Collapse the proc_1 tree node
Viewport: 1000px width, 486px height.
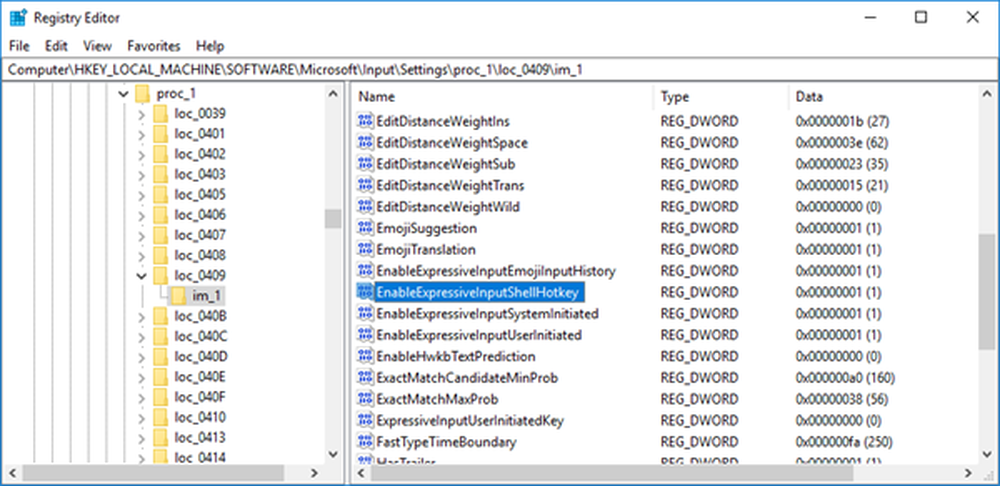(123, 94)
